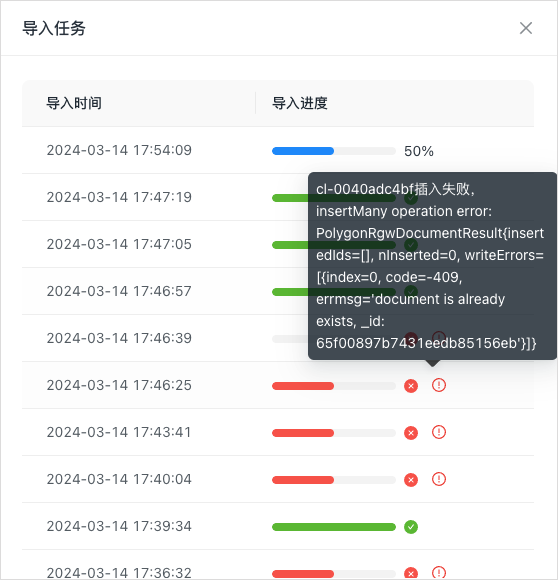Click error info icon for 17:36:32 task
The height and width of the screenshot is (580, 558).
[439, 573]
